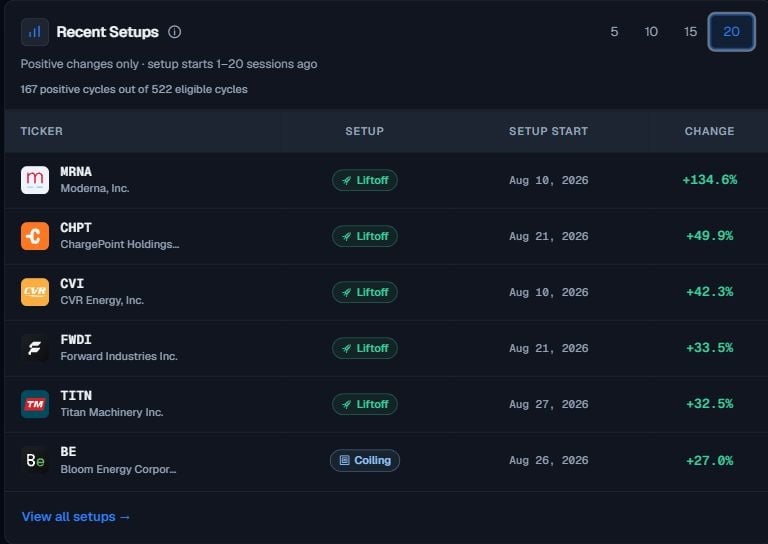
Task: Click the Moderna MRNA logo
Action: coord(35,180)
